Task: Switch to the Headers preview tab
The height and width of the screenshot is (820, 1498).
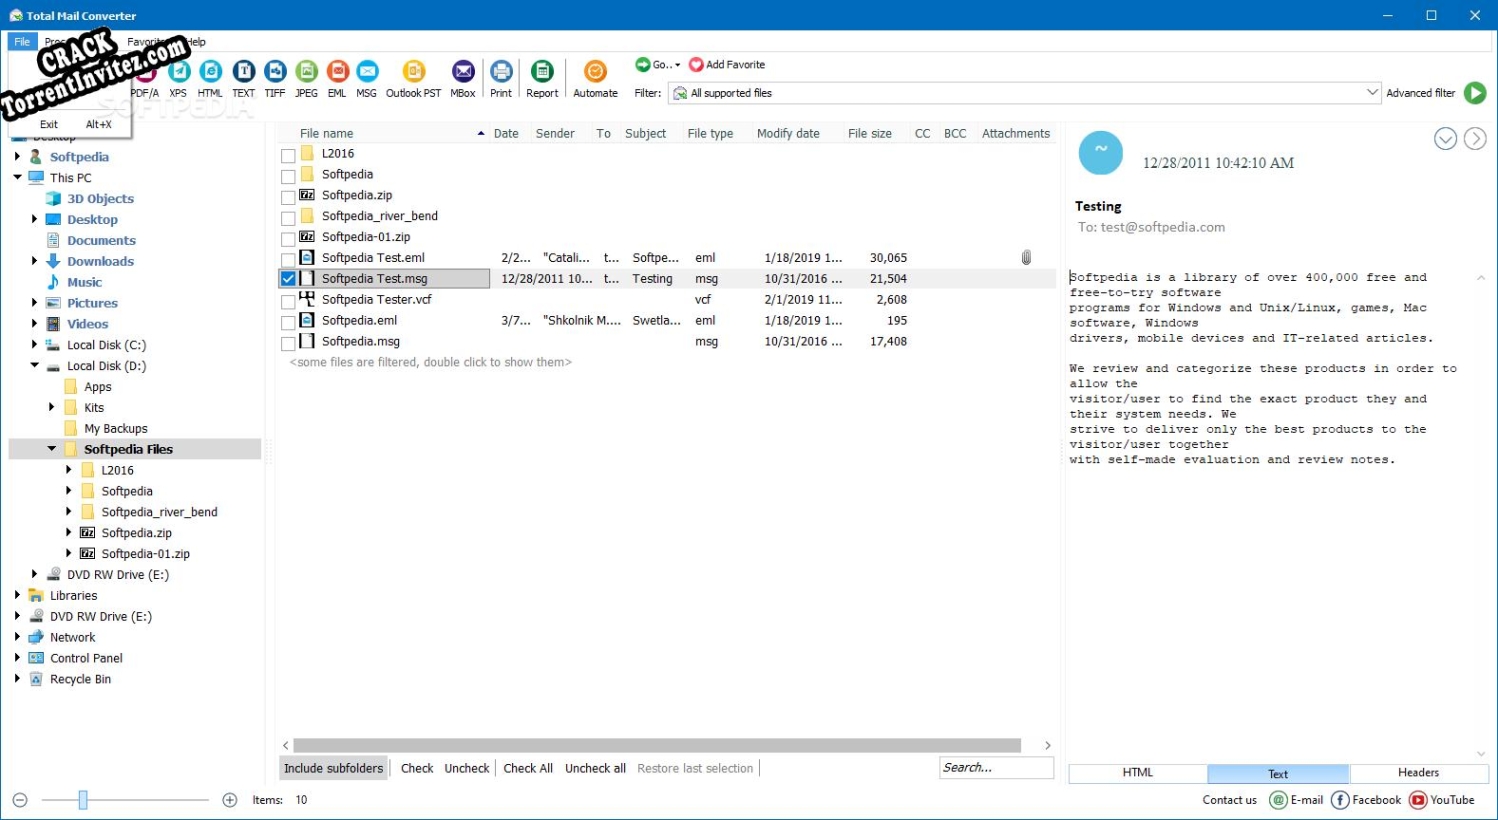Action: pos(1418,773)
